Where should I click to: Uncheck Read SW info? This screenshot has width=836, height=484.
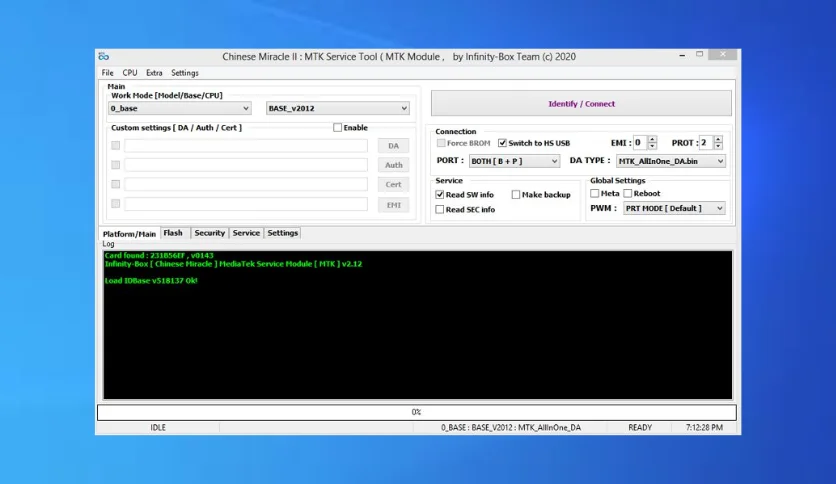[x=440, y=195]
